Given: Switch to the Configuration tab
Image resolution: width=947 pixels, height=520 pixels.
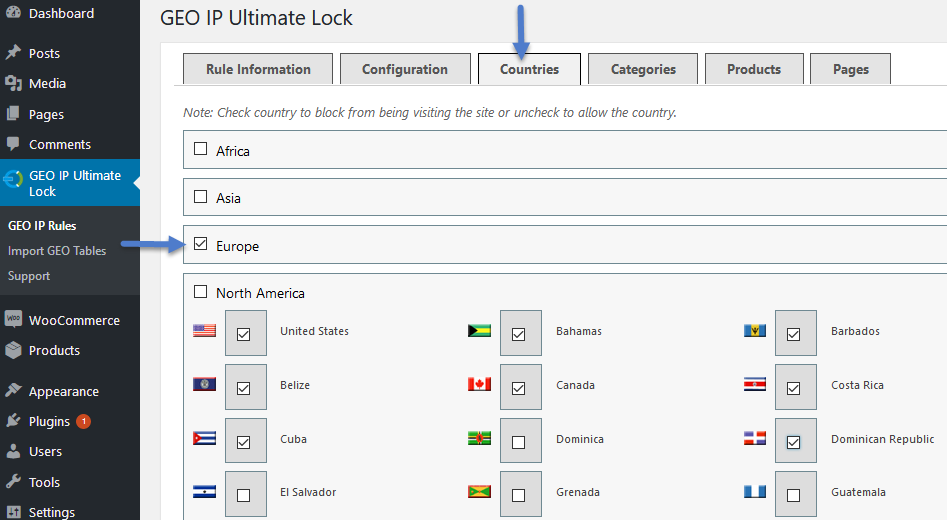Looking at the screenshot, I should (405, 69).
